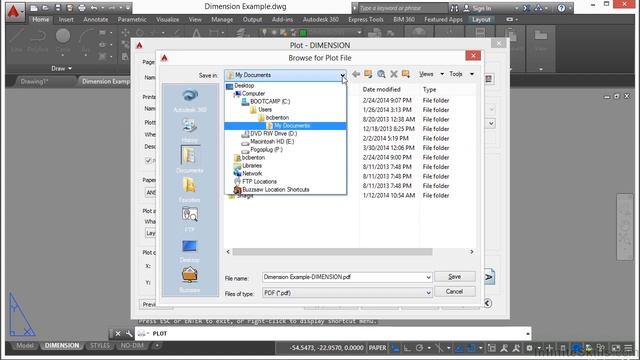Viewport: 640px width, 360px height.
Task: Switch to Drawing1 file tab
Action: 35,81
